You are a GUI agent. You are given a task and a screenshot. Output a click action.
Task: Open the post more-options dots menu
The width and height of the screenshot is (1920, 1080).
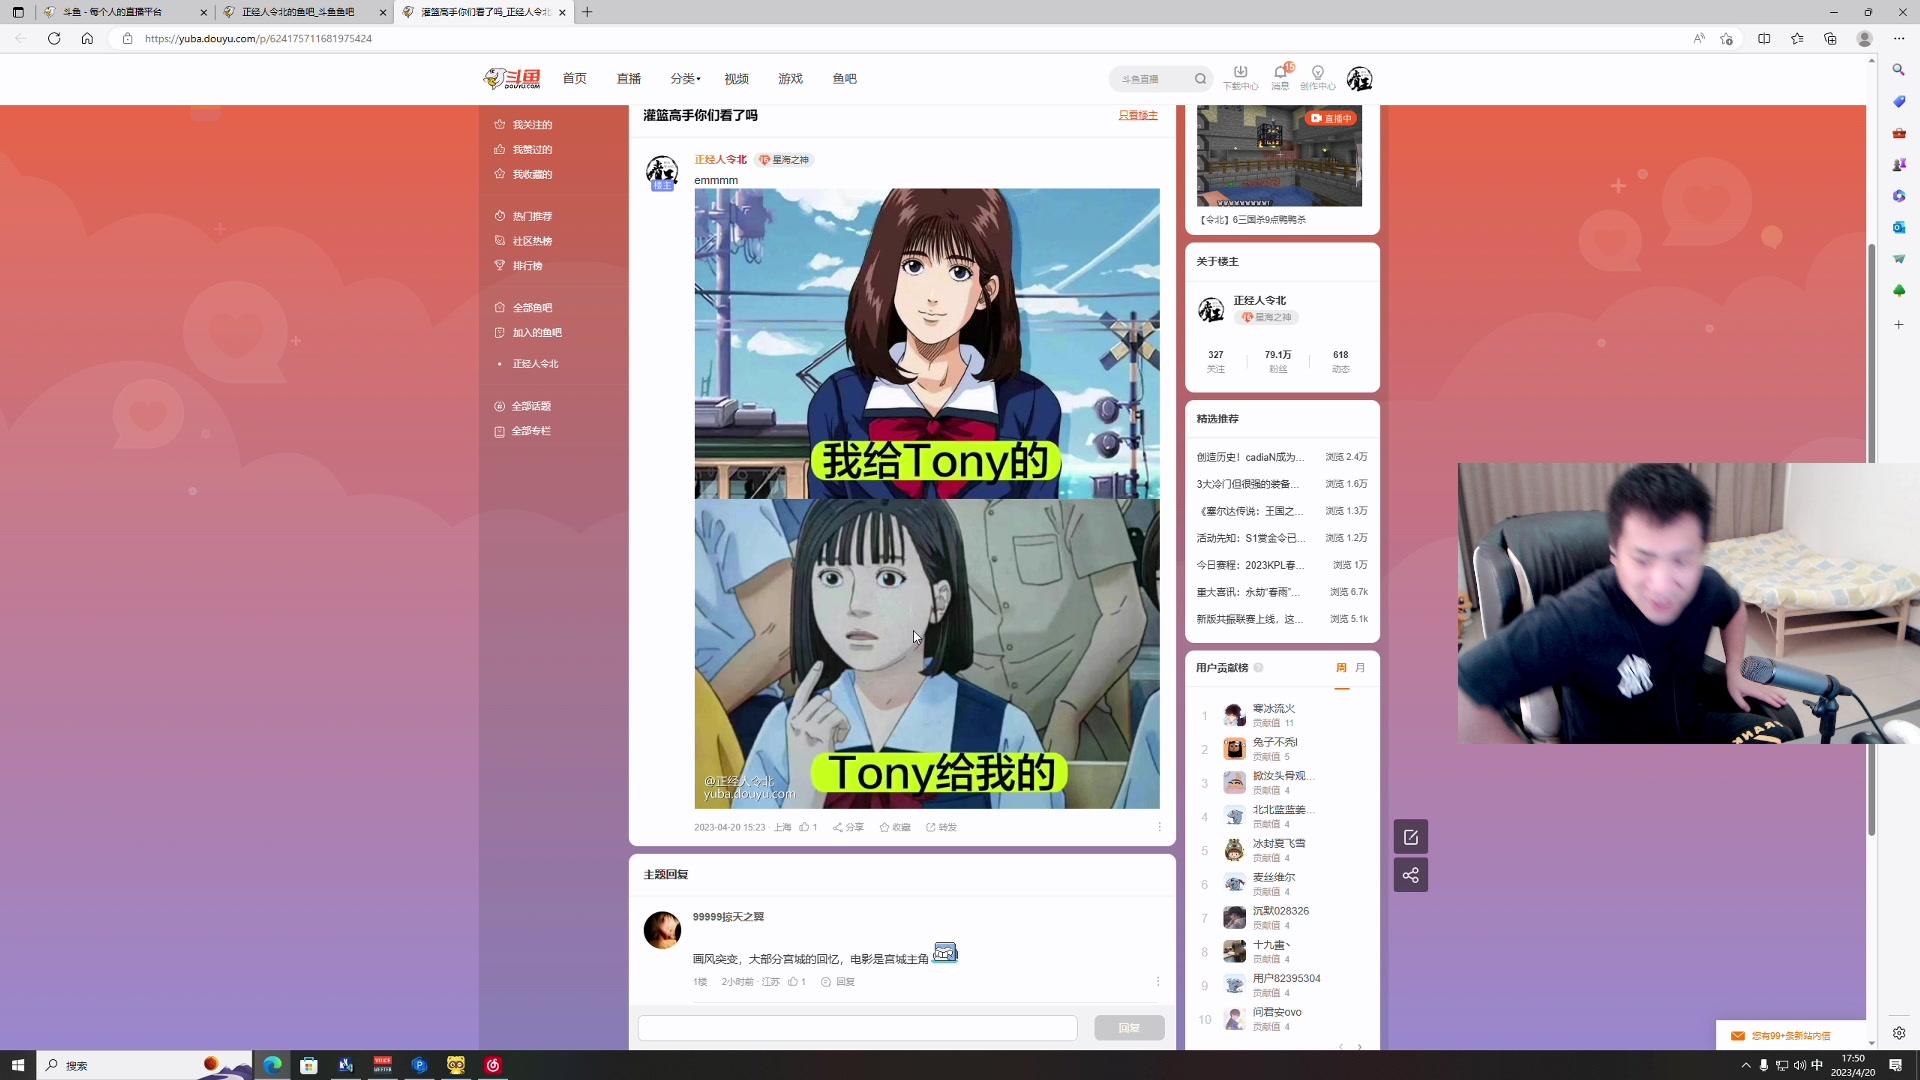coord(1159,827)
